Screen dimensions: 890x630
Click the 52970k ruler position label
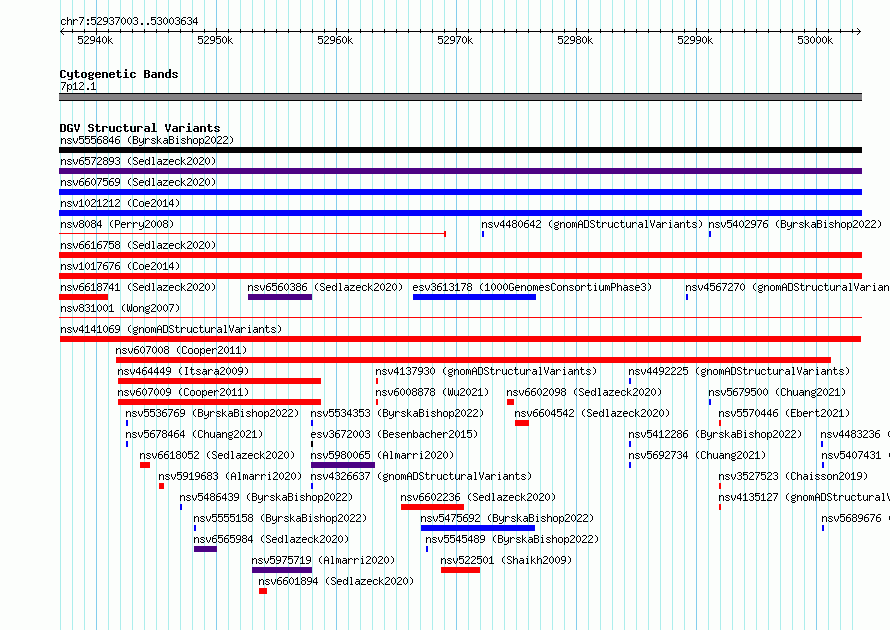(455, 40)
